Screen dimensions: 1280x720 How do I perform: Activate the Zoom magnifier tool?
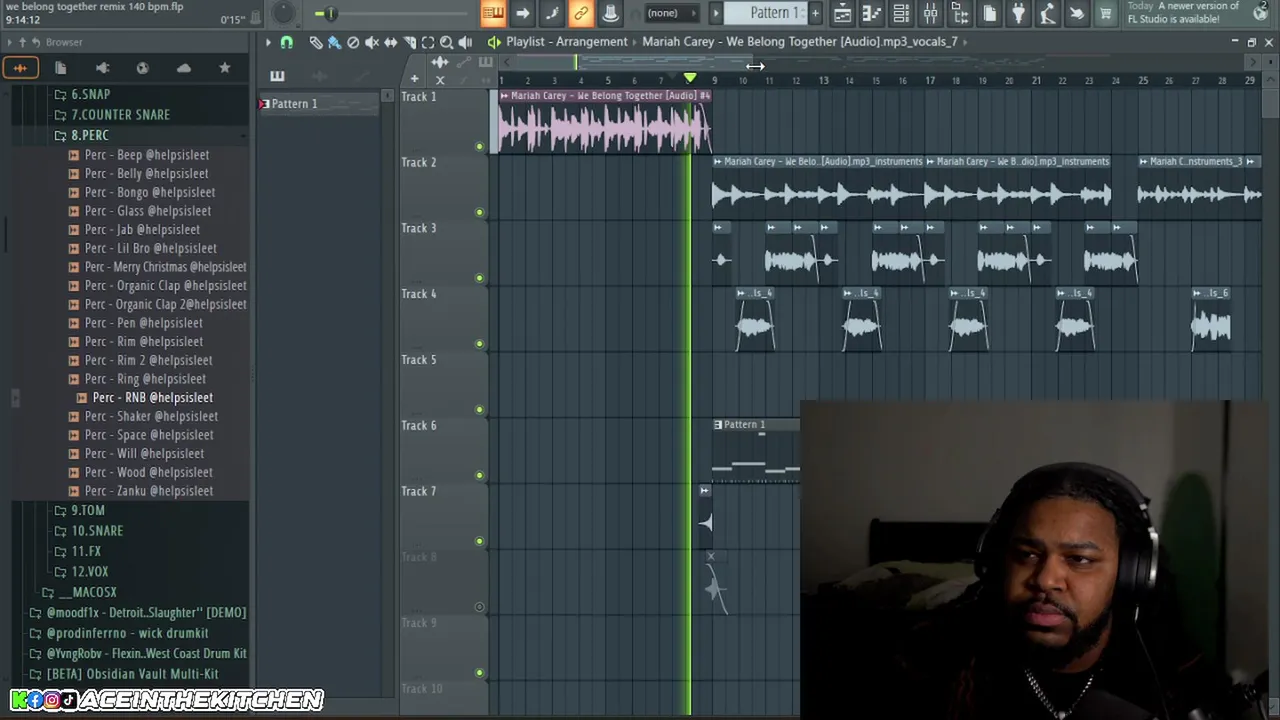tap(447, 42)
